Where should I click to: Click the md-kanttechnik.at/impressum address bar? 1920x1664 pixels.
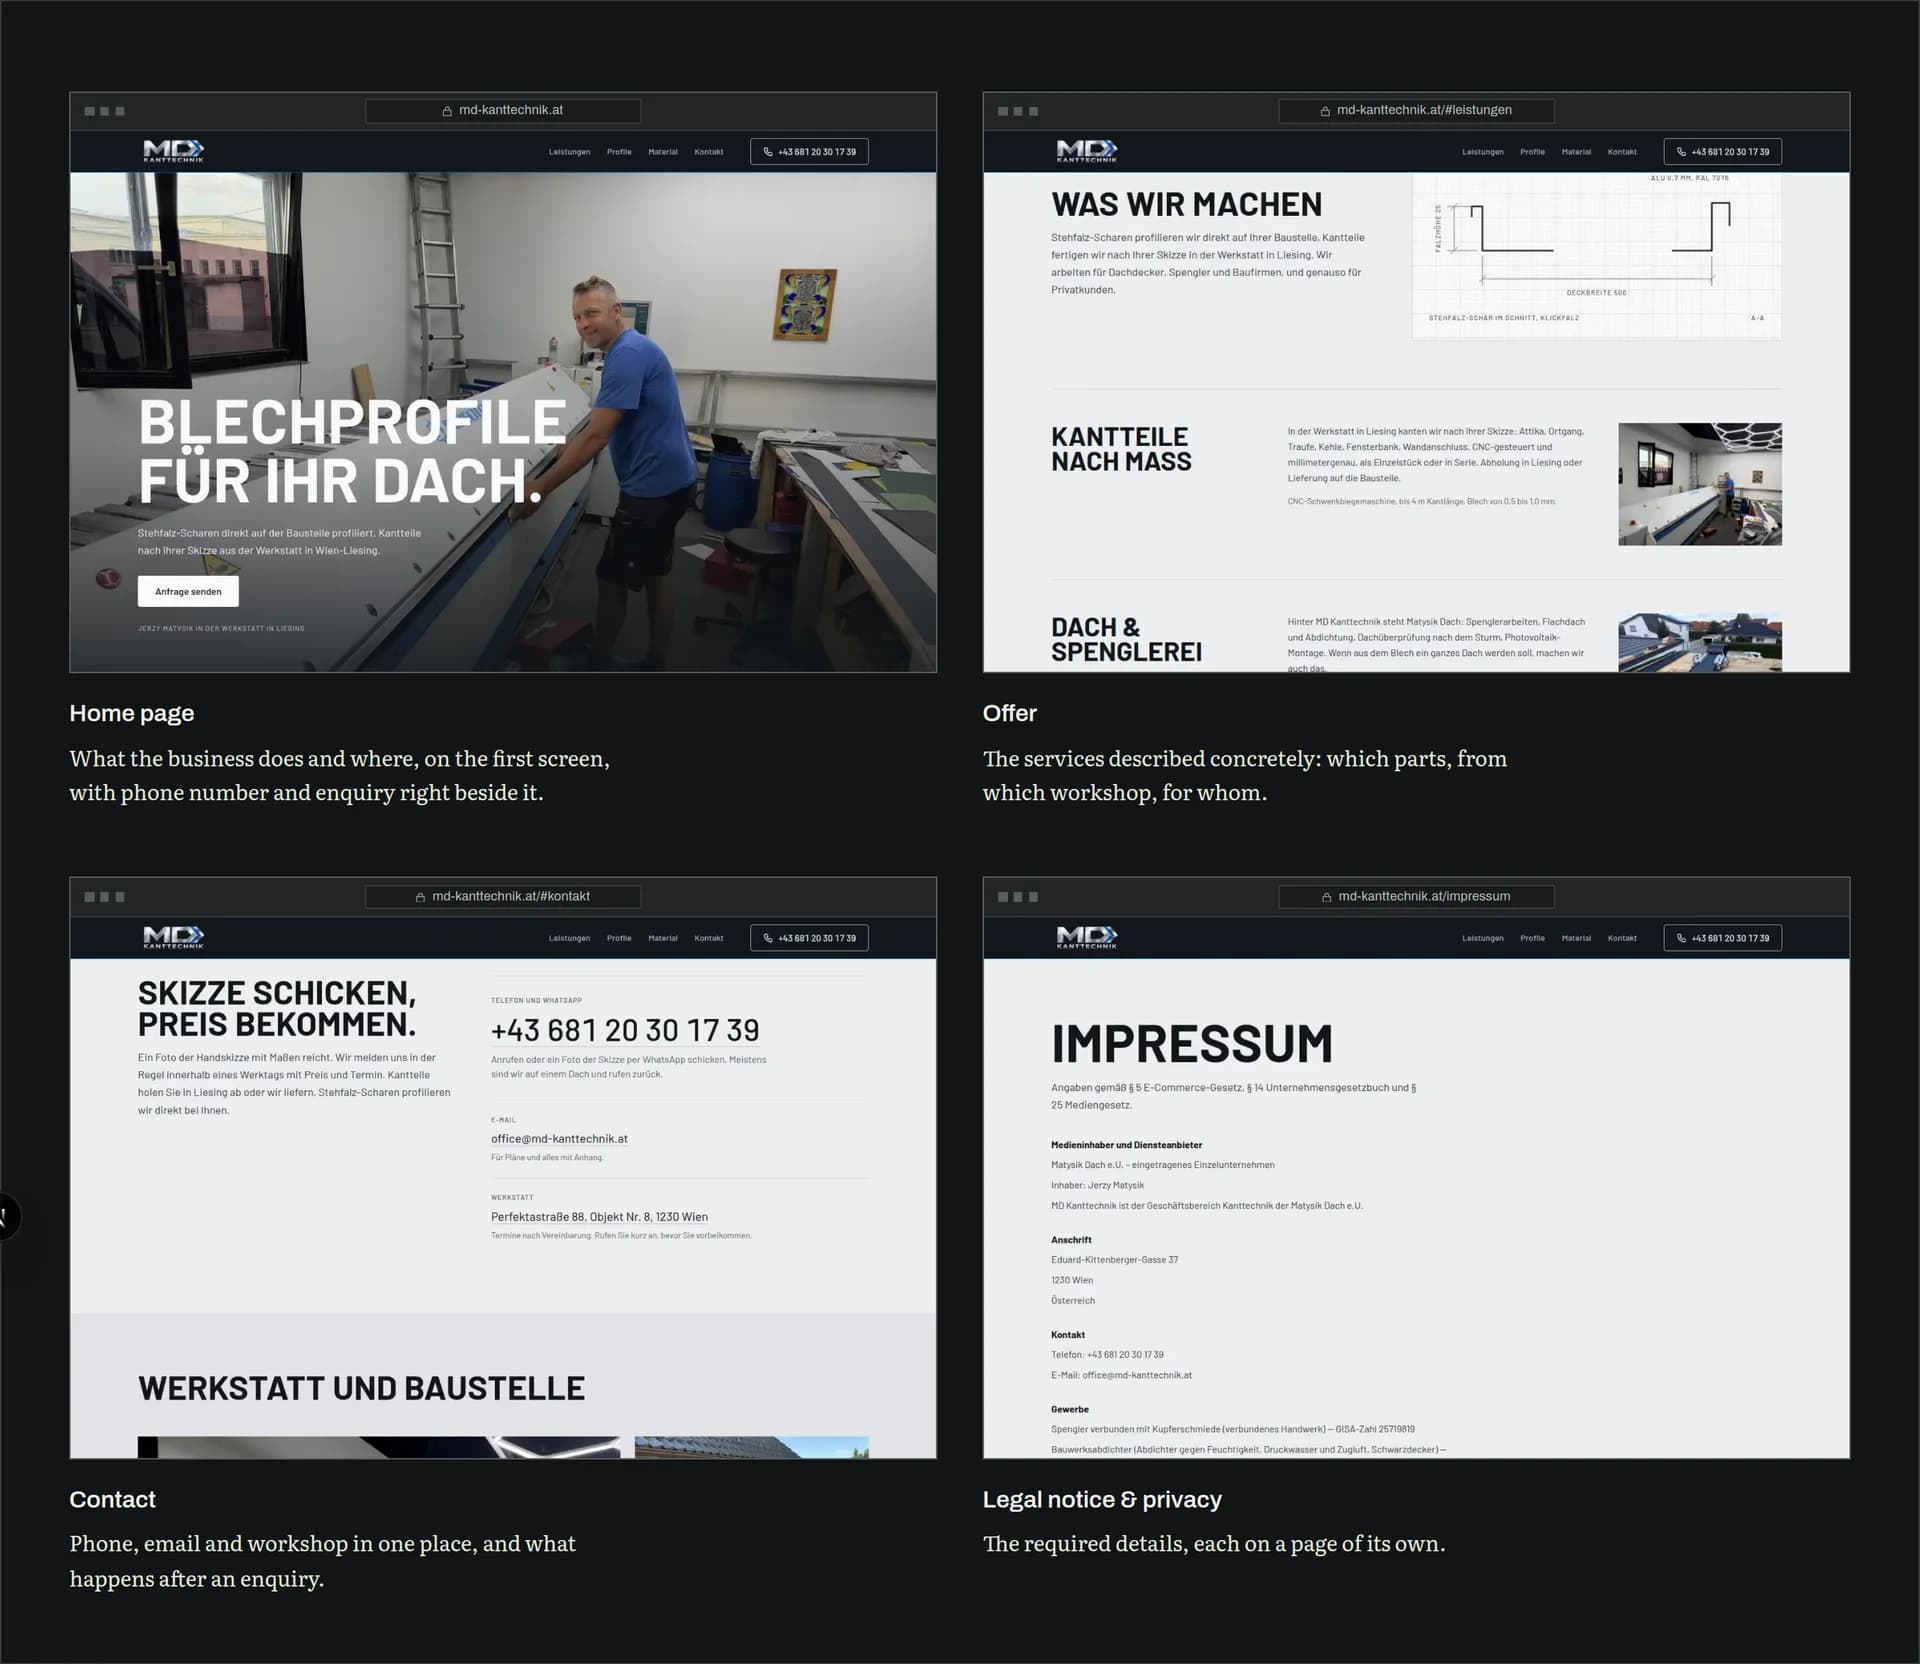[1416, 897]
